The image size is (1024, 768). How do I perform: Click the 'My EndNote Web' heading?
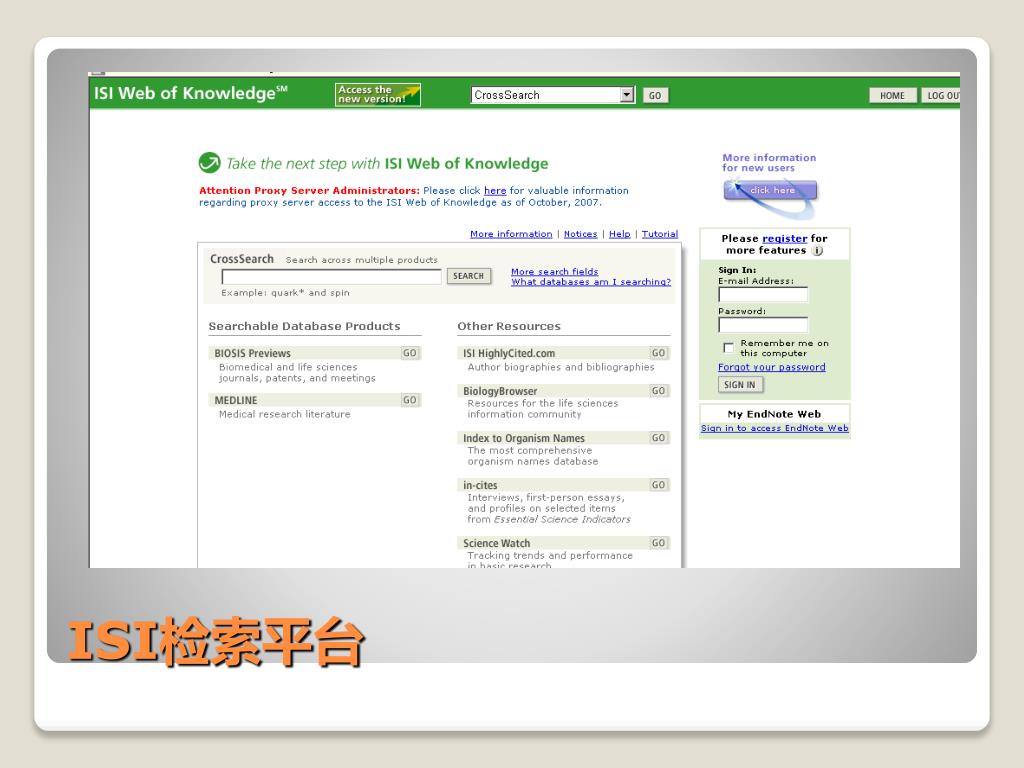tap(774, 414)
